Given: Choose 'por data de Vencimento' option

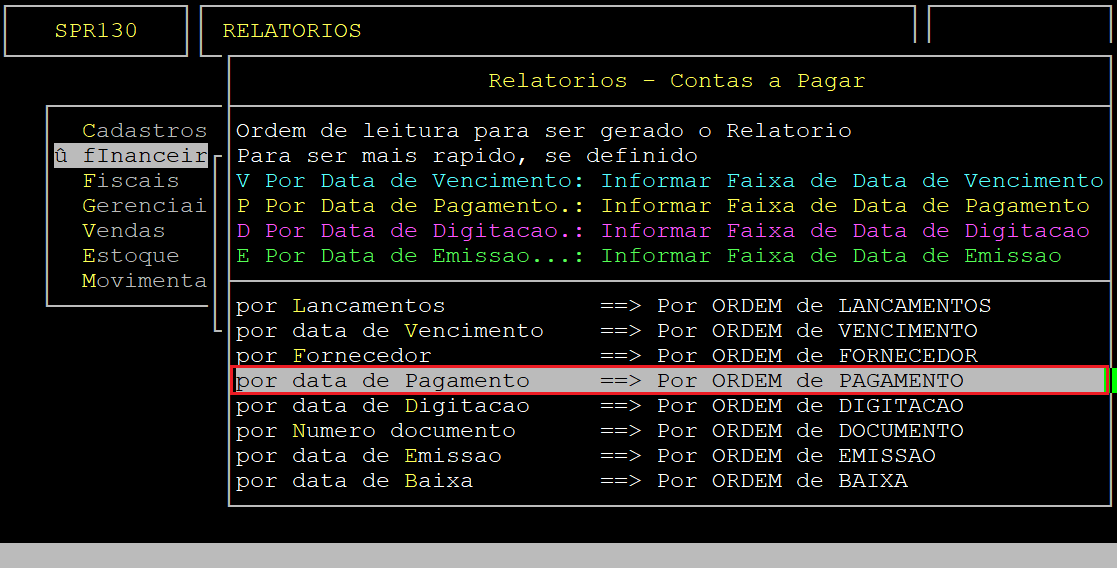Looking at the screenshot, I should click(390, 331).
